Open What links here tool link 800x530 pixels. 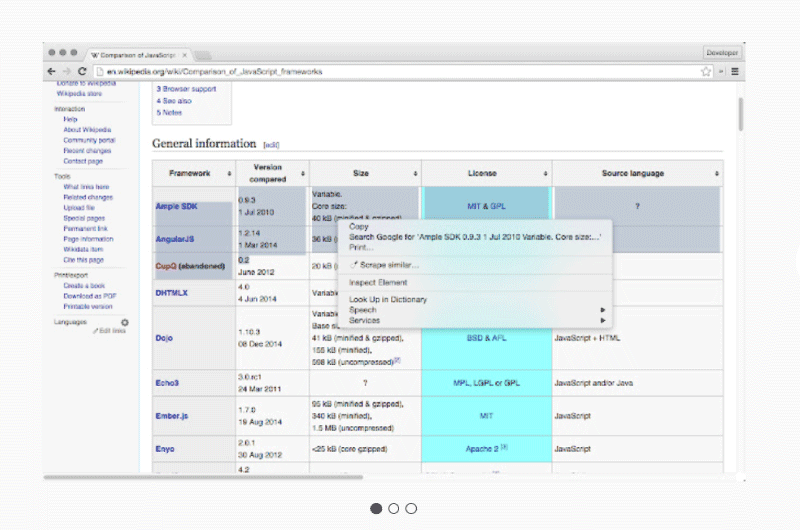point(86,187)
